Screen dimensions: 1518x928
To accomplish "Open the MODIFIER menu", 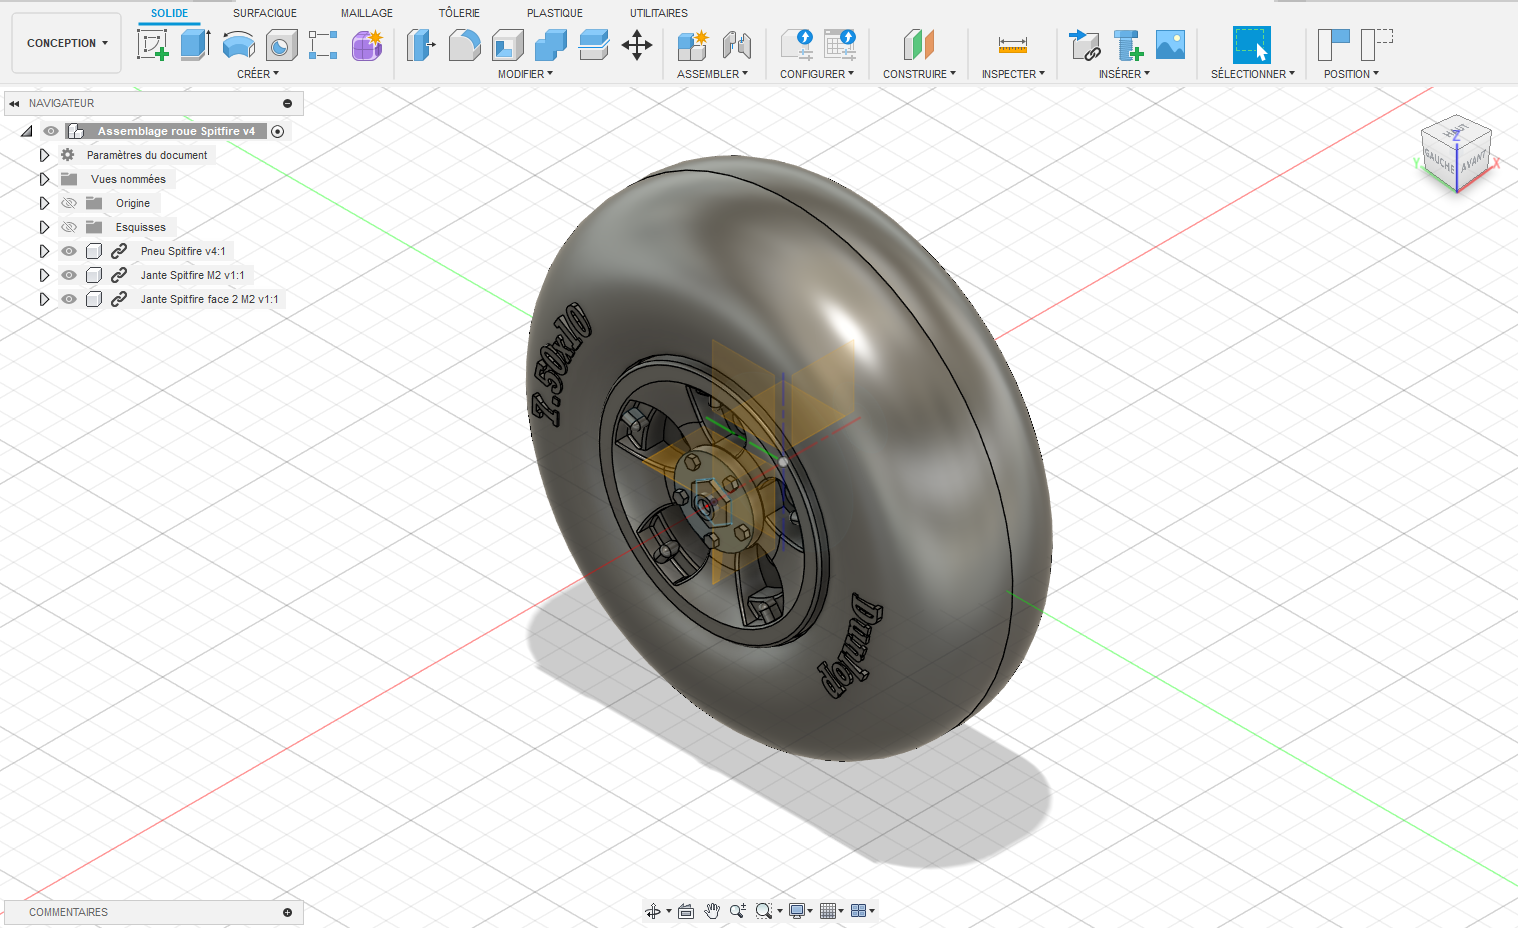I will (525, 74).
